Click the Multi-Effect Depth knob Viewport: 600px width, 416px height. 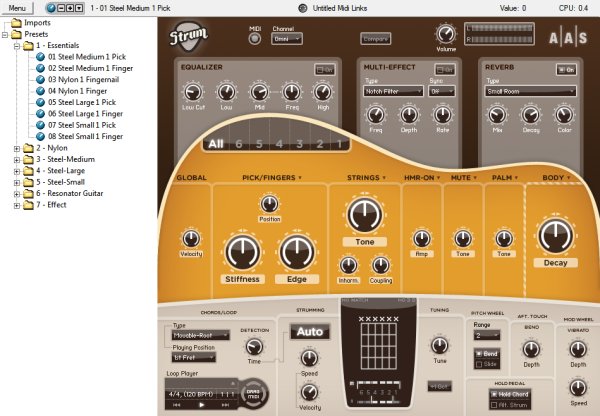click(x=409, y=115)
